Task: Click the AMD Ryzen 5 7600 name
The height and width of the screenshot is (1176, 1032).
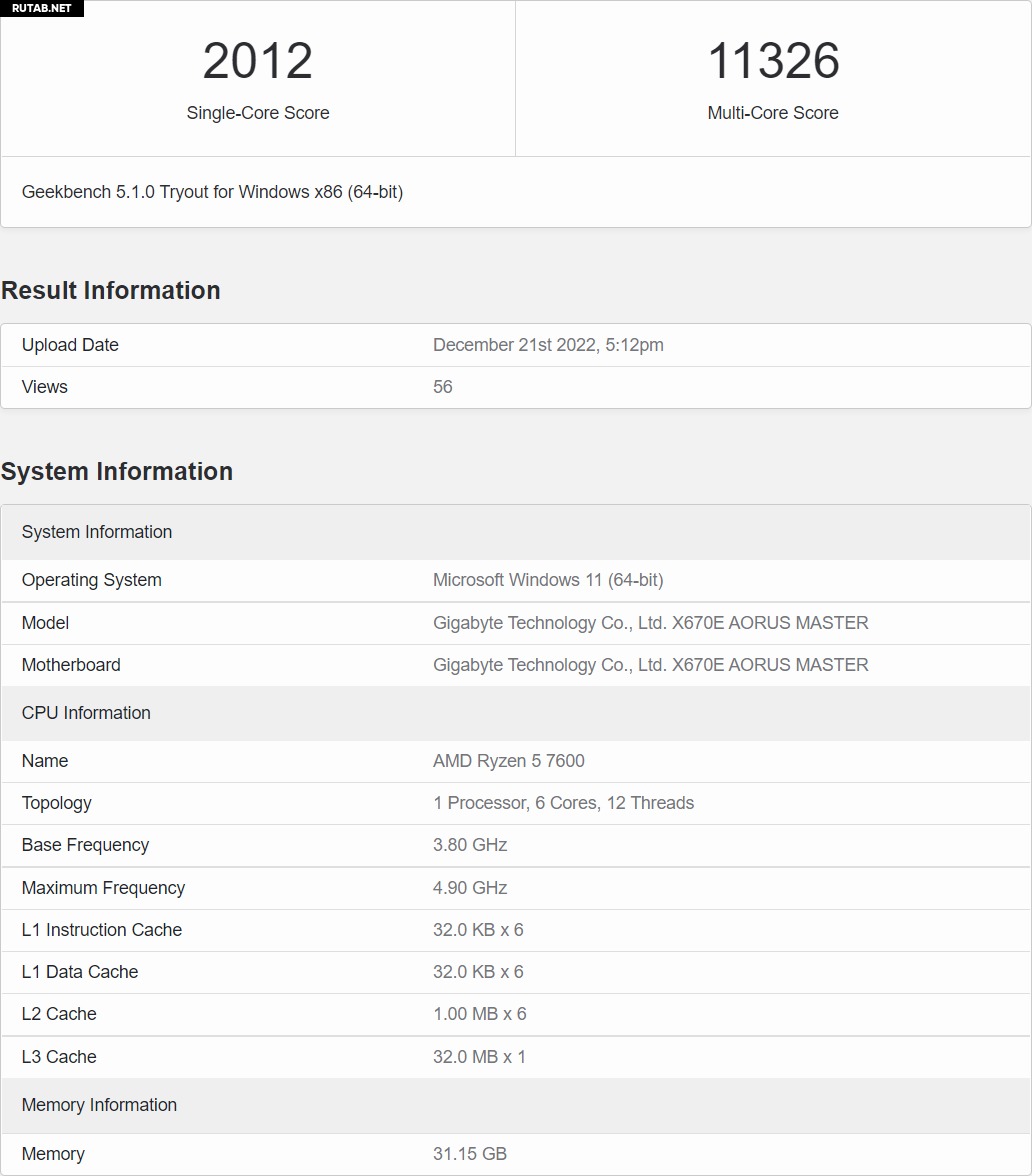Action: coord(509,761)
